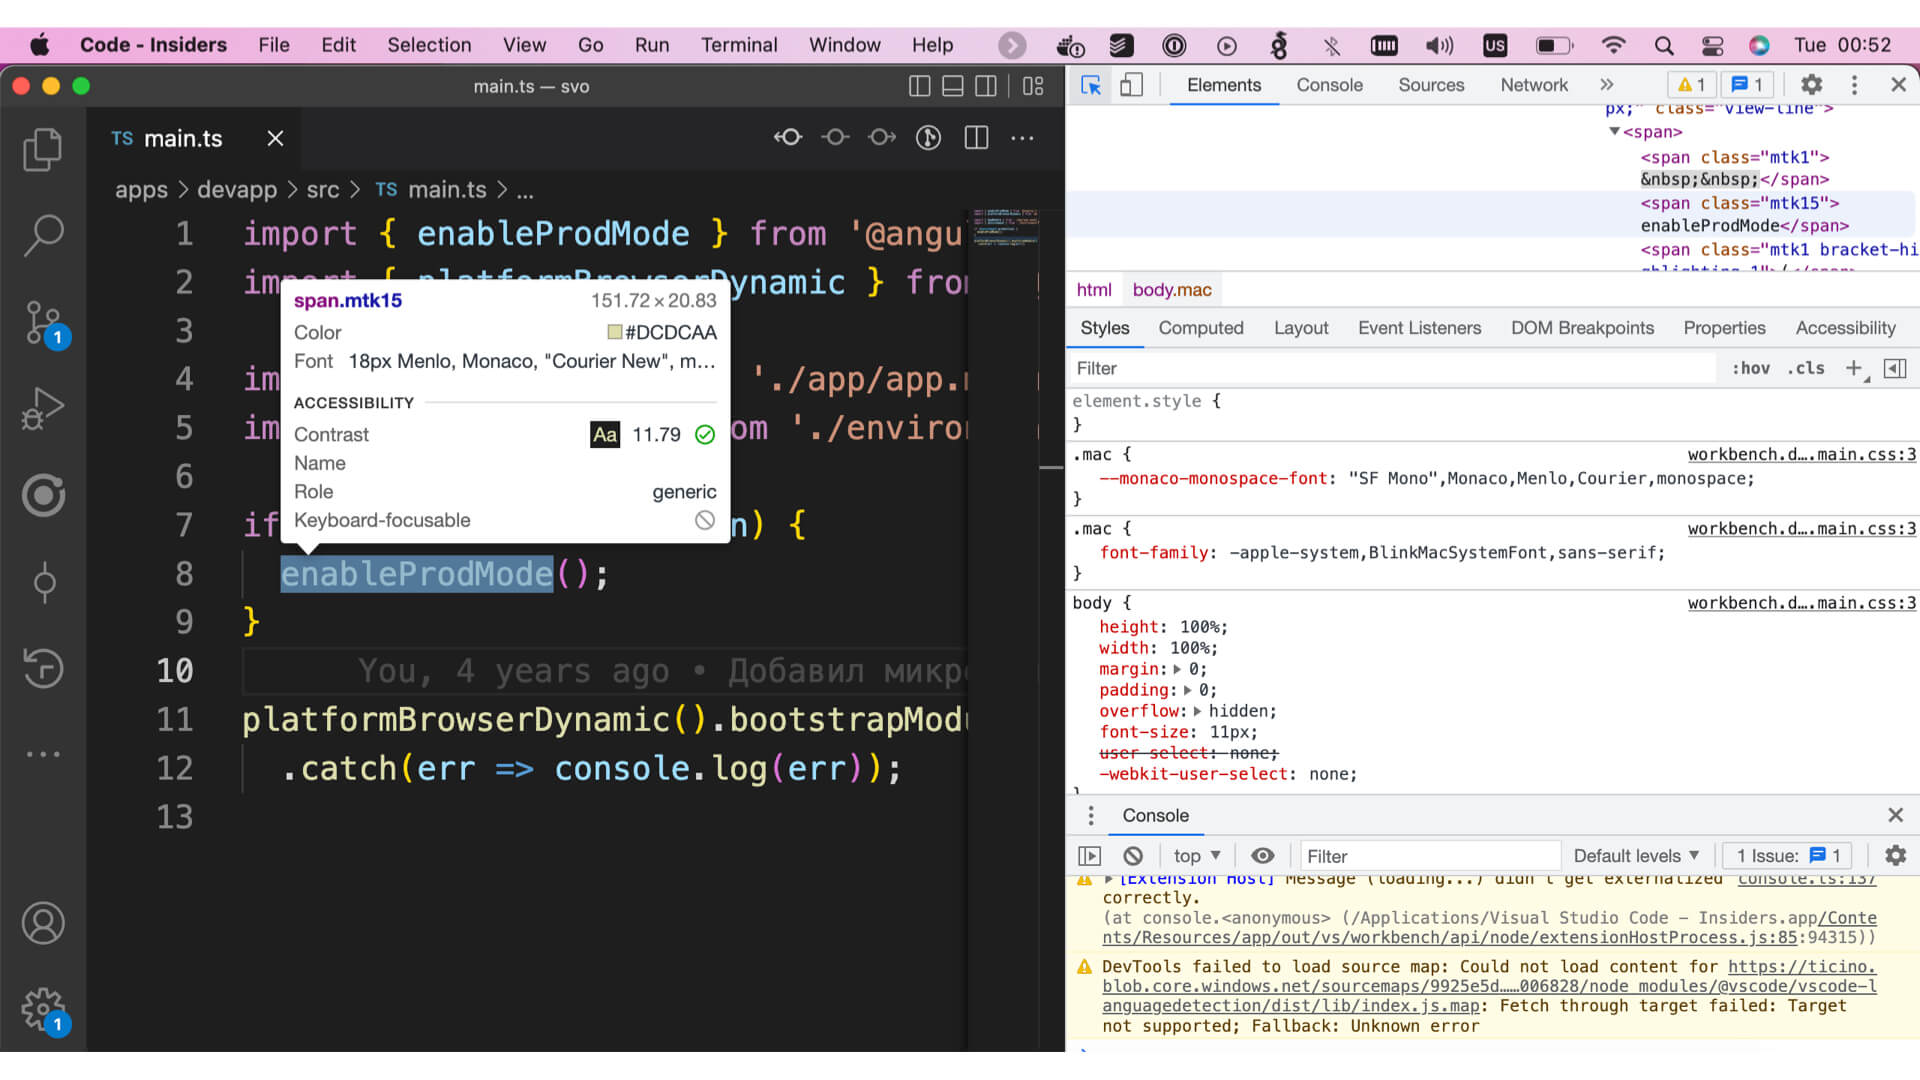1920x1080 pixels.
Task: Open the git commit graph icon in activity bar
Action: tap(44, 582)
